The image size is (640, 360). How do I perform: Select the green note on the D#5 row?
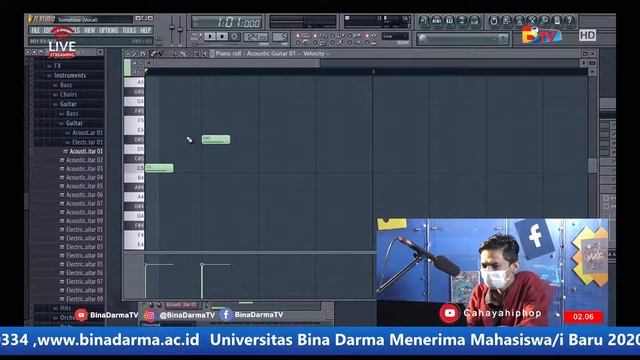216,140
